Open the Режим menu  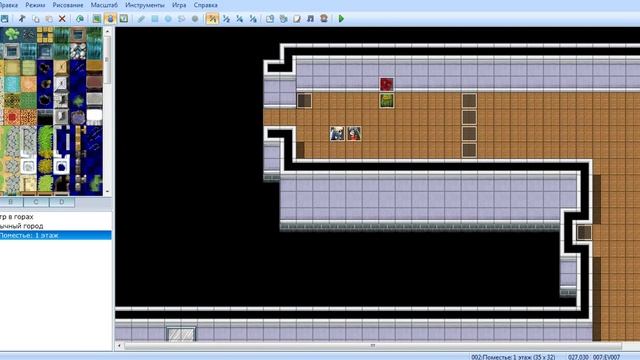pyautogui.click(x=35, y=5)
